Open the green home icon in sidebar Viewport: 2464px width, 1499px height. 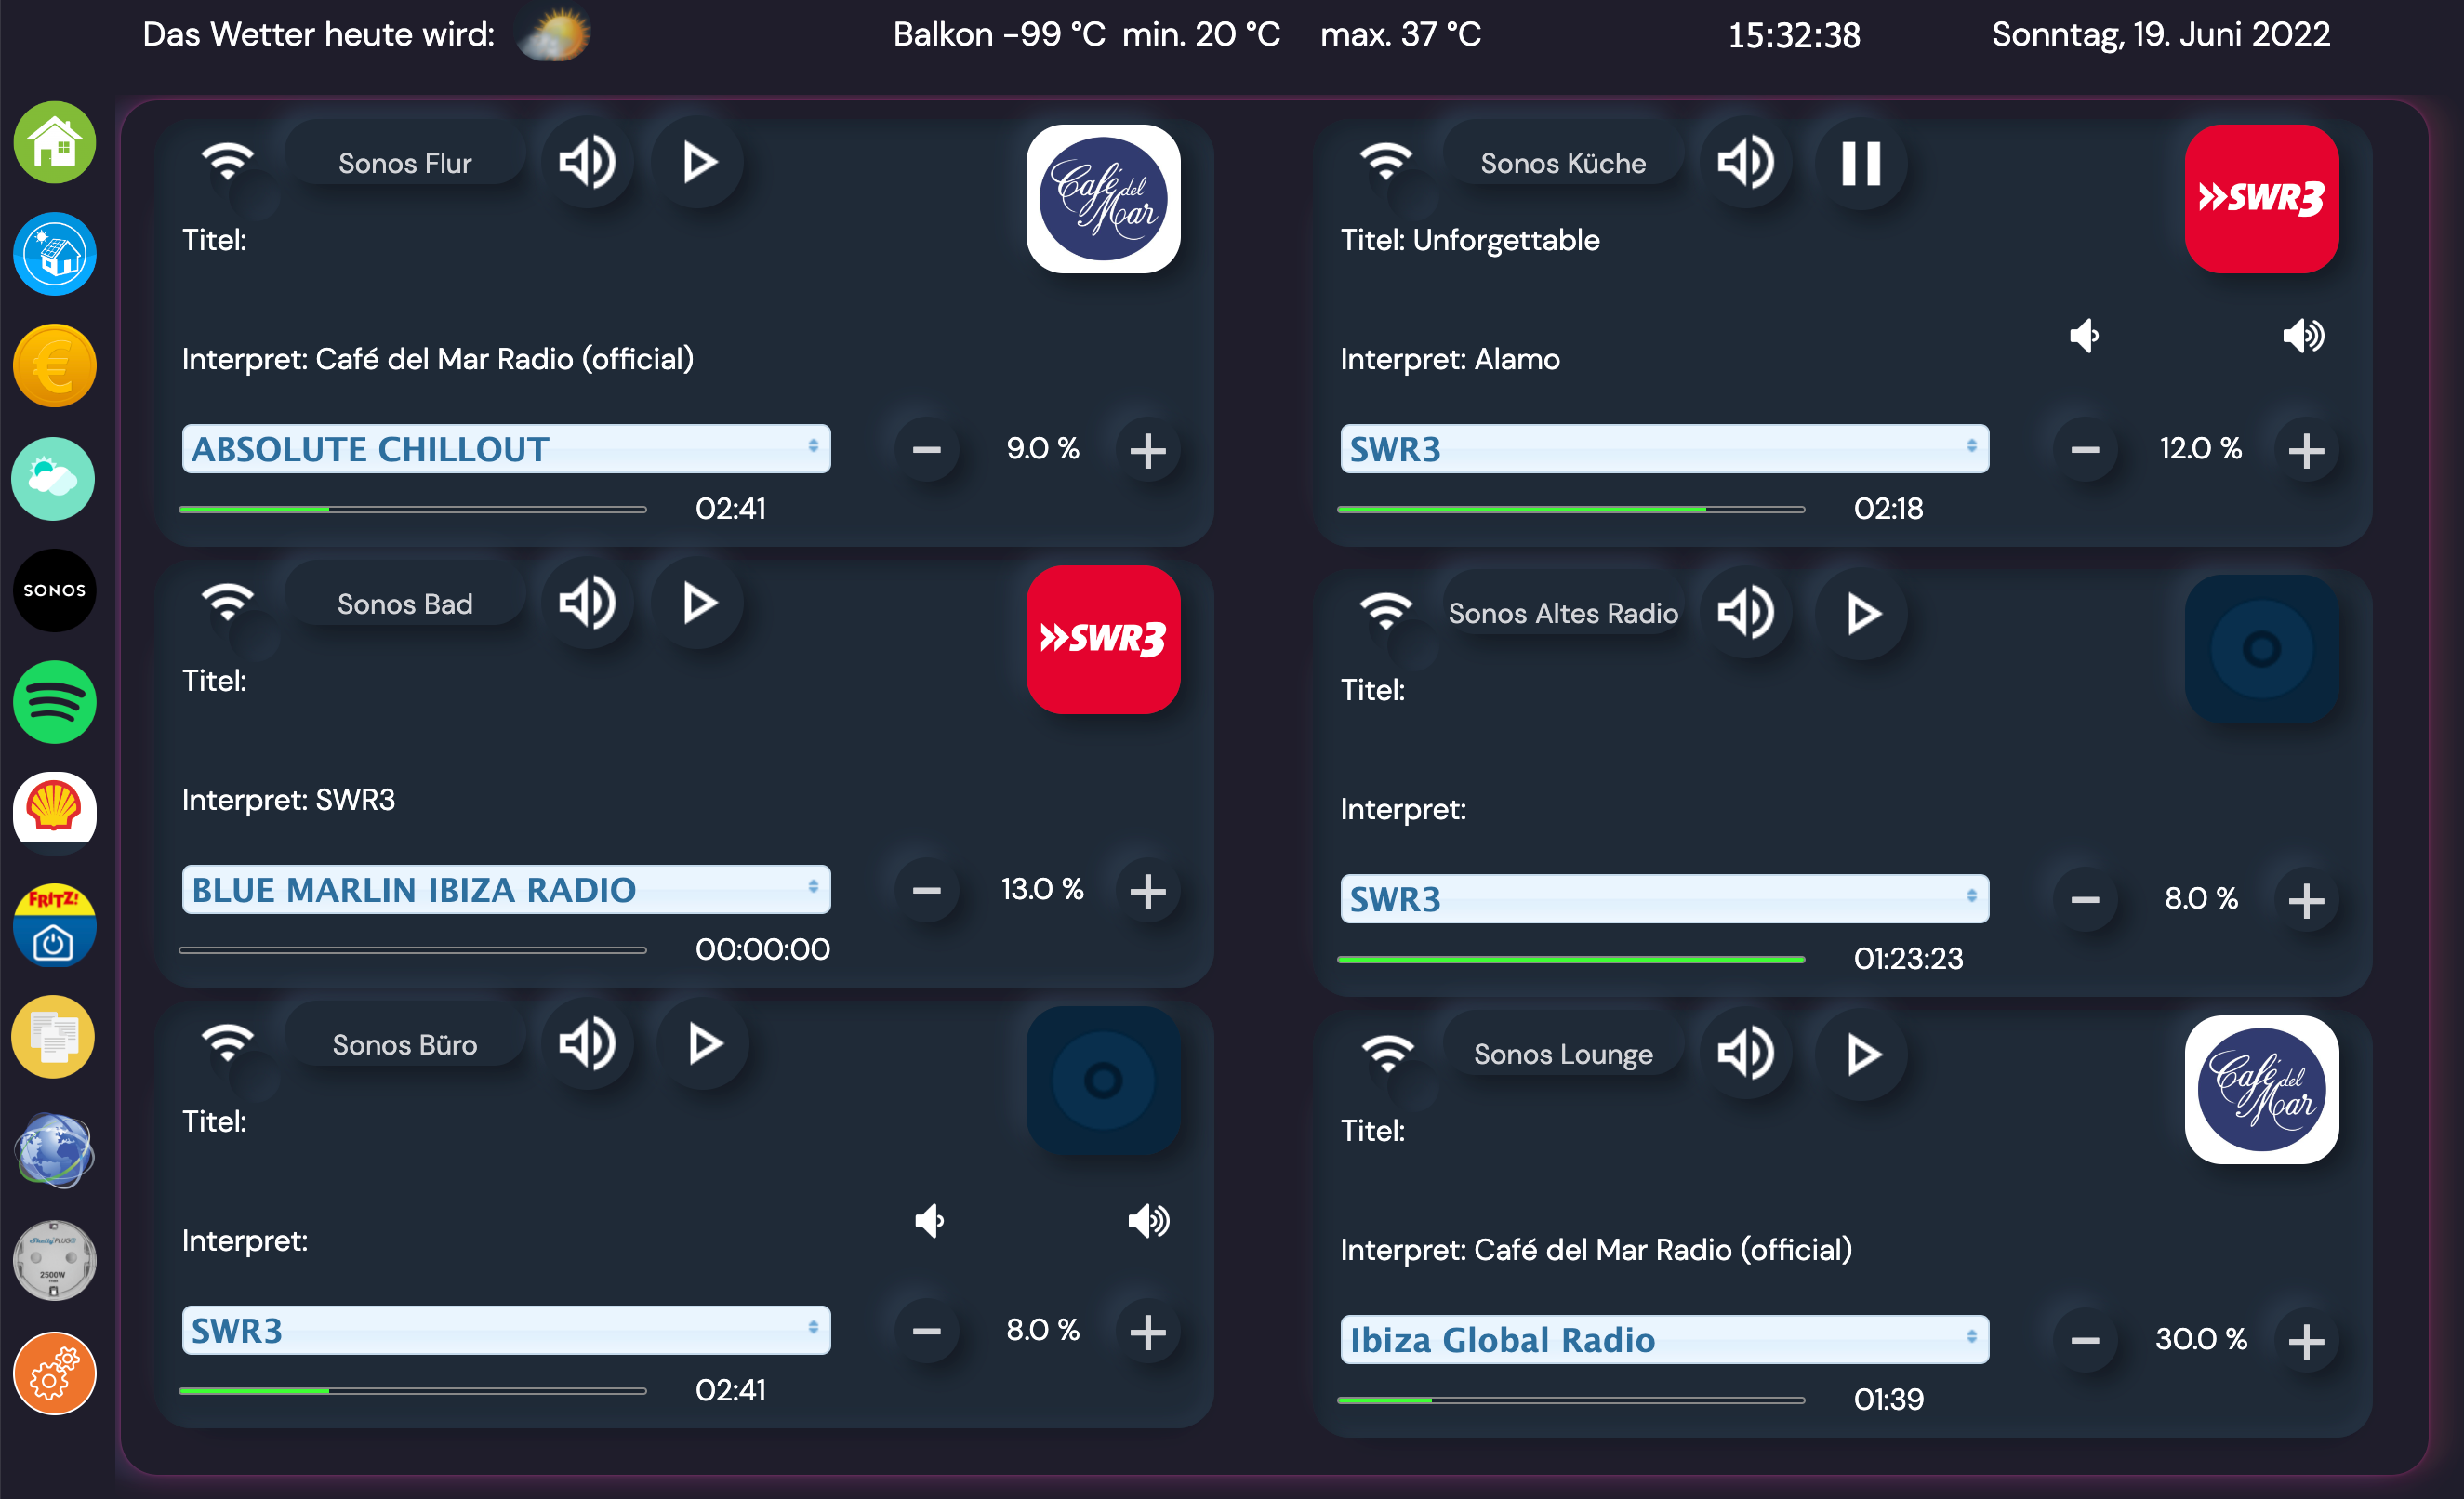click(54, 142)
